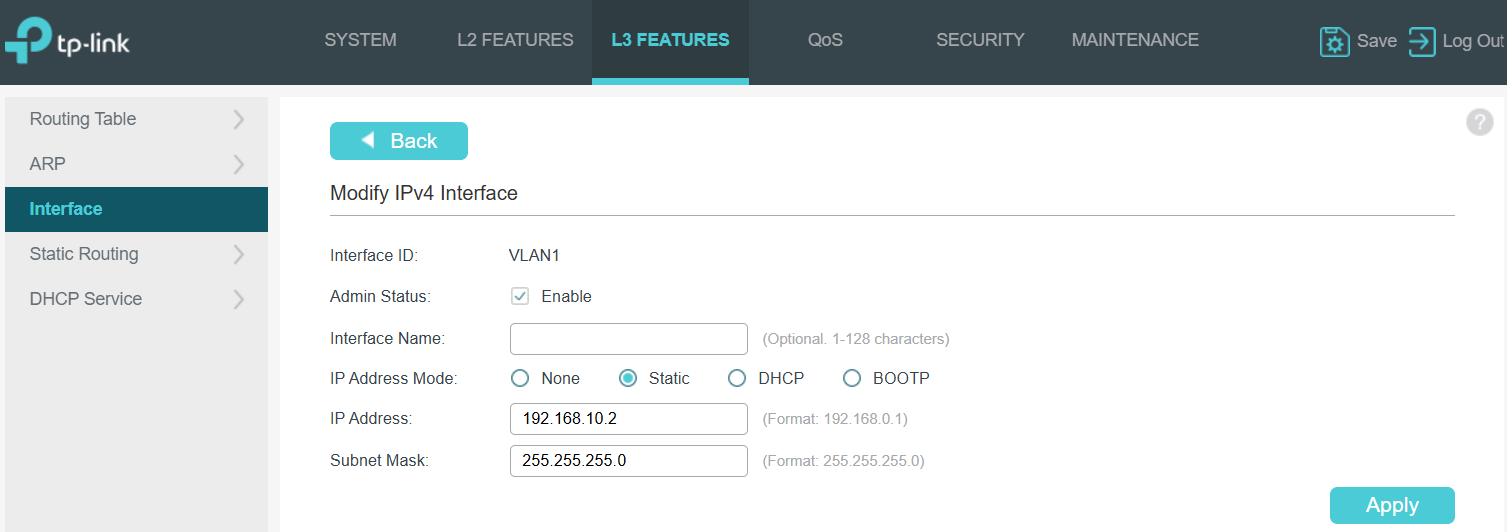This screenshot has width=1507, height=532.
Task: Open the L2 FEATURES tab
Action: pos(515,40)
